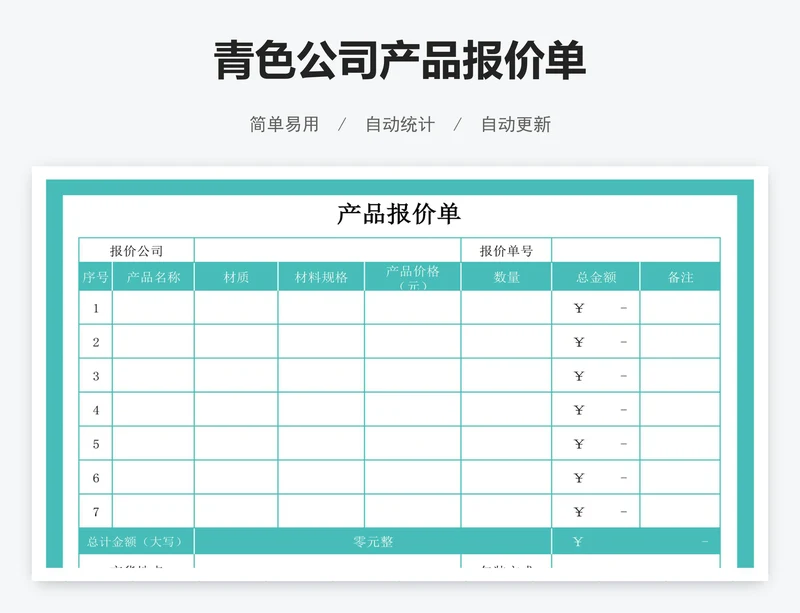Click the 备注 cell in row 2
Image resolution: width=800 pixels, height=613 pixels.
tap(680, 341)
